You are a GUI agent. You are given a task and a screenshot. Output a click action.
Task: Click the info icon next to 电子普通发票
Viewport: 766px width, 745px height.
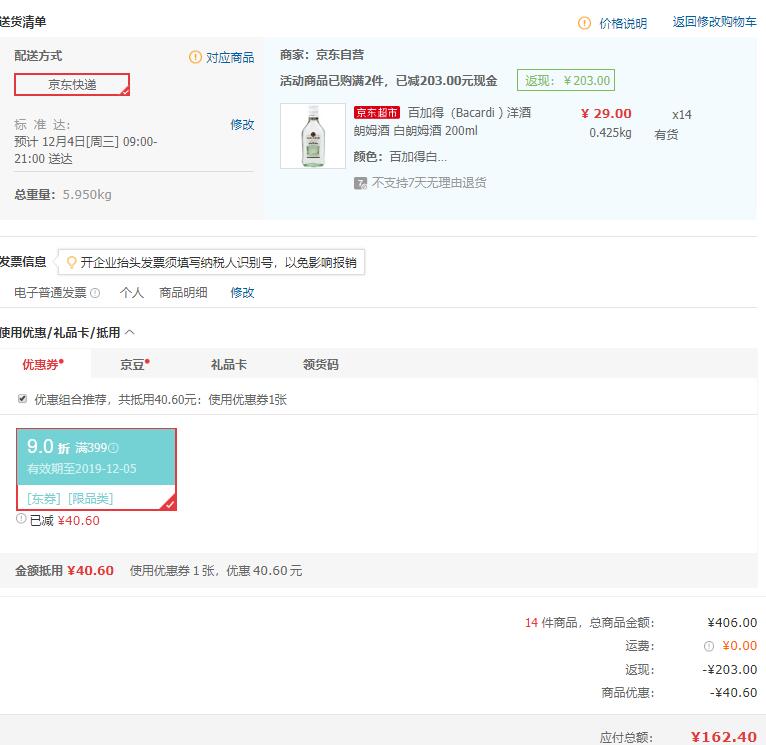[x=95, y=293]
